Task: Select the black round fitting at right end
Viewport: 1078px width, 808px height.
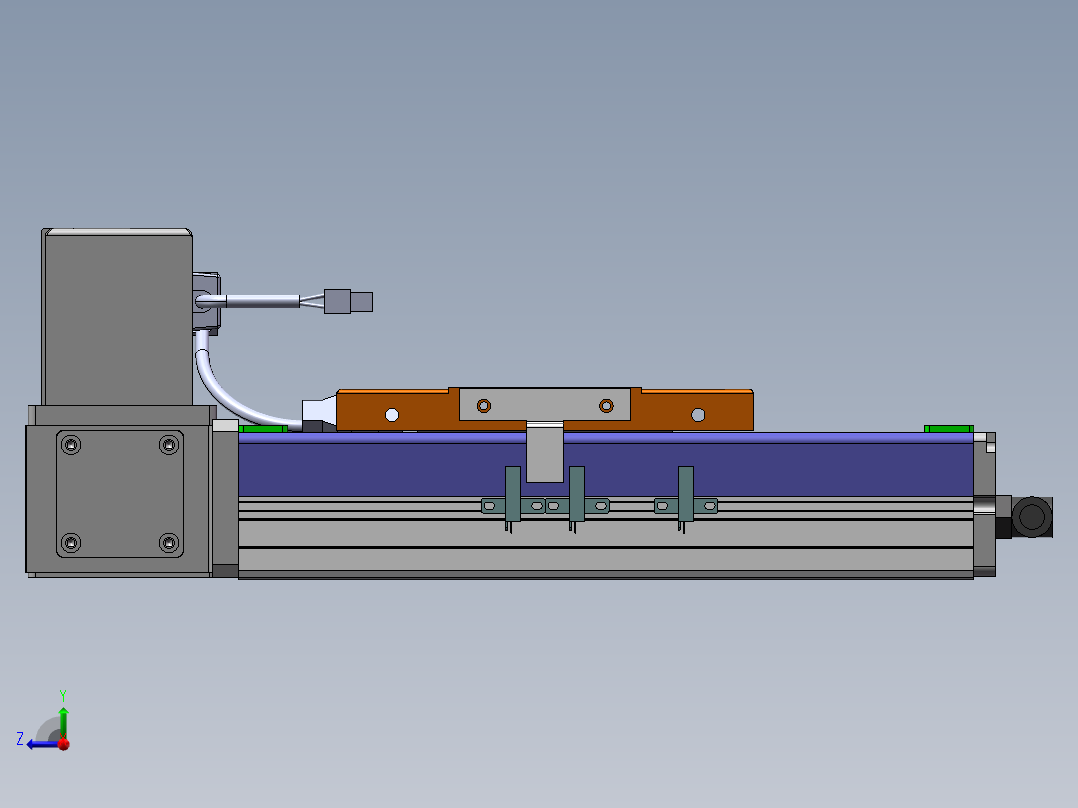Action: [1031, 517]
